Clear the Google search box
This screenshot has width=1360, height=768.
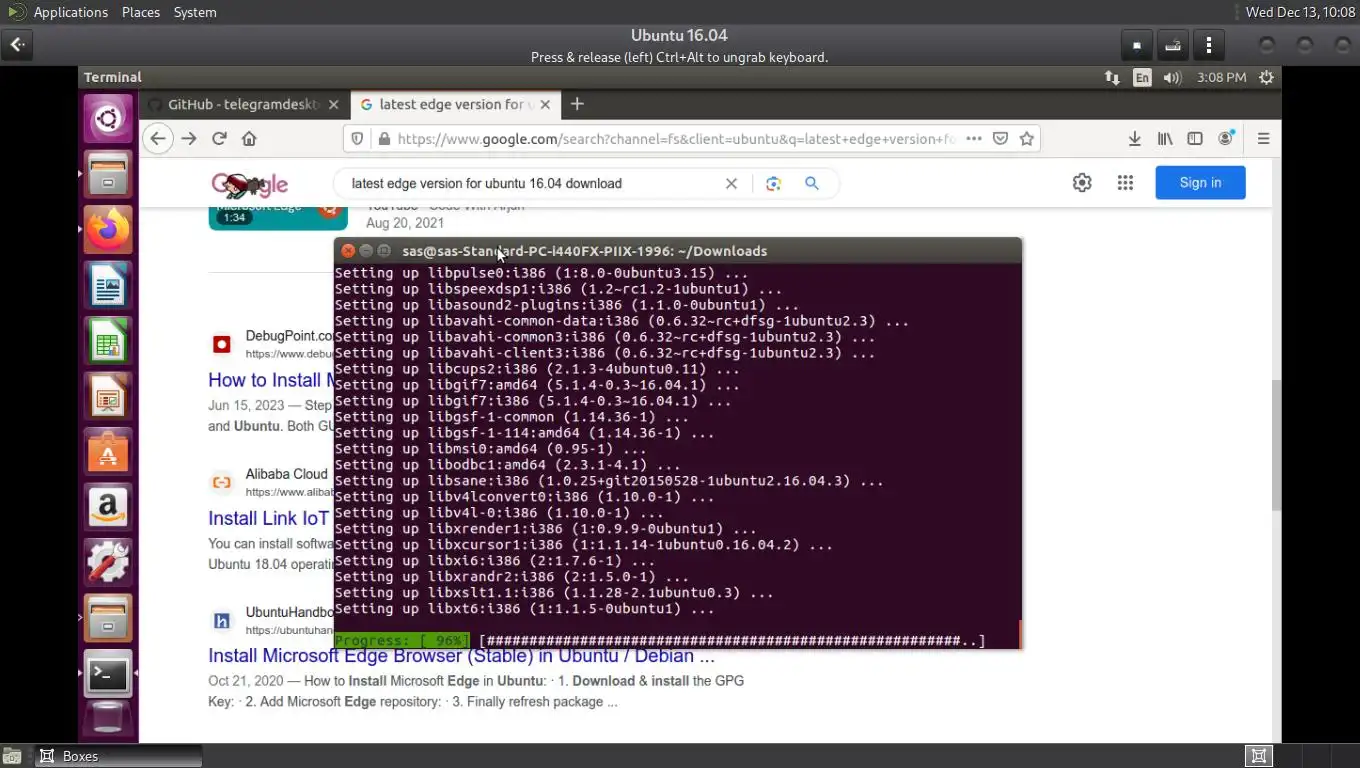[x=731, y=183]
